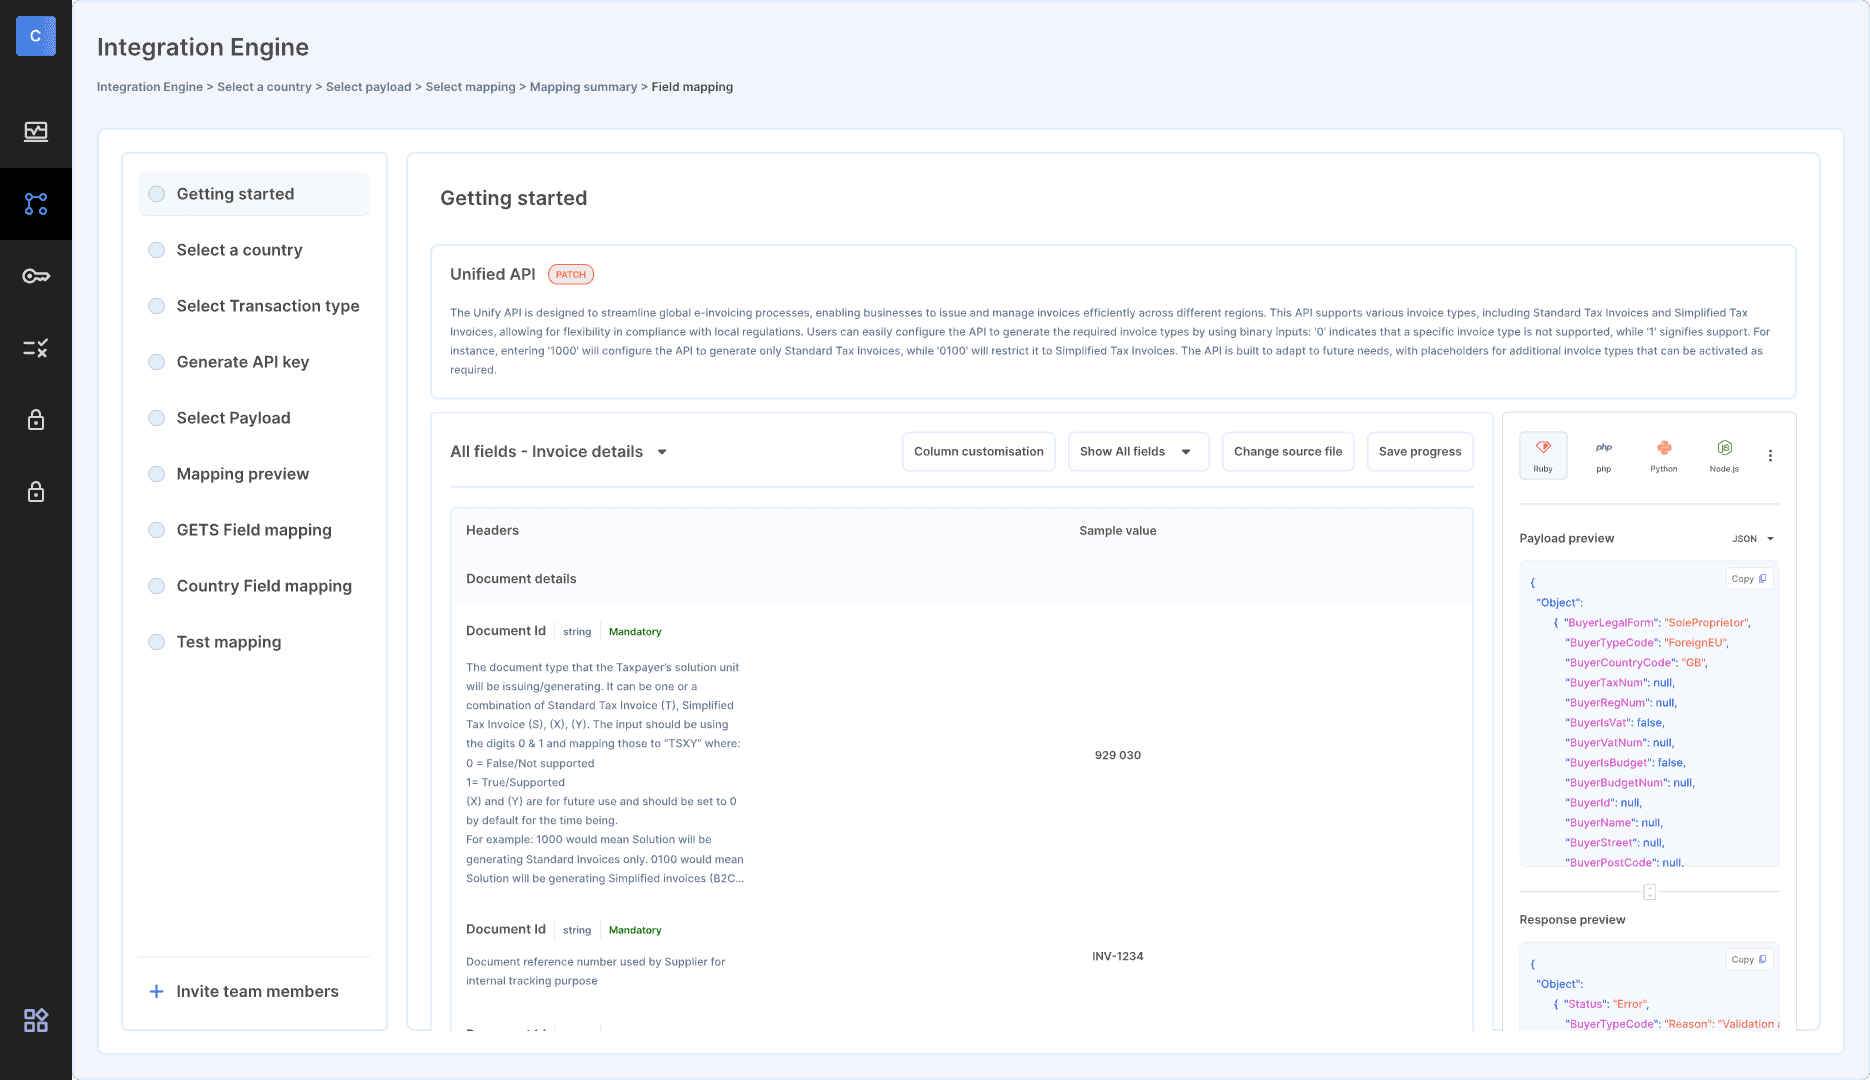Viewport: 1870px width, 1080px height.
Task: Select the Getting started step
Action: tap(235, 193)
